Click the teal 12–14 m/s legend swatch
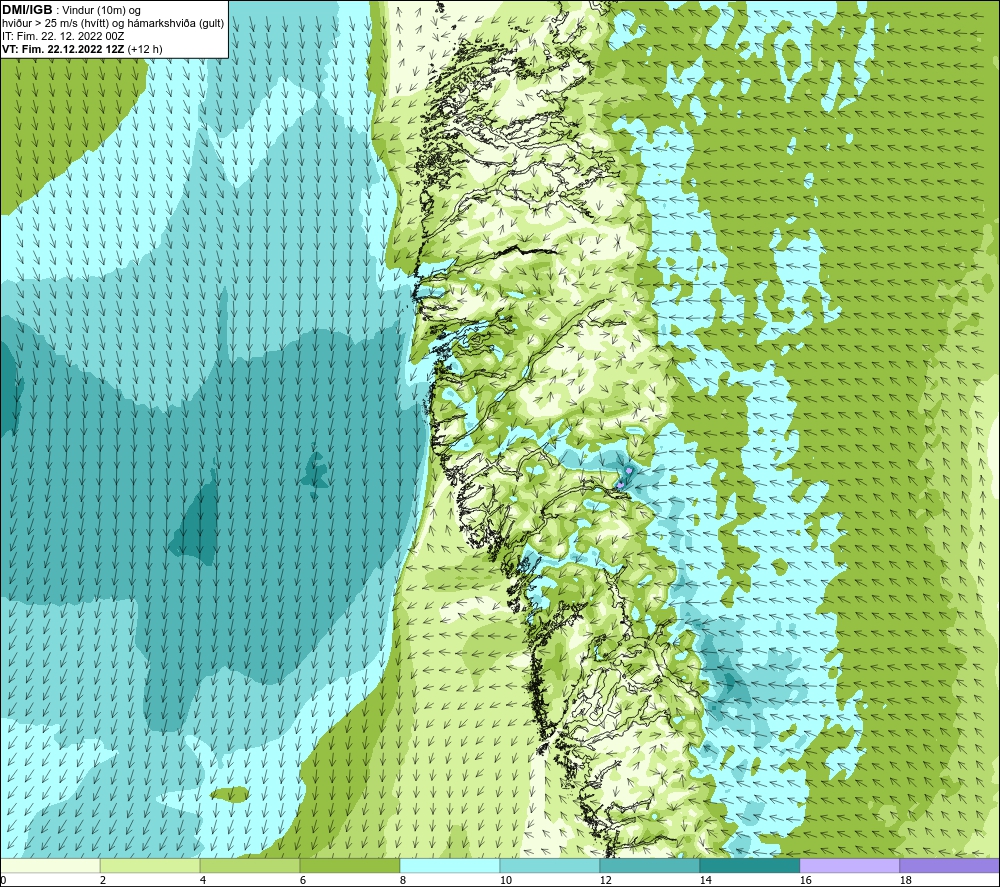This screenshot has height=887, width=1000. 649,865
